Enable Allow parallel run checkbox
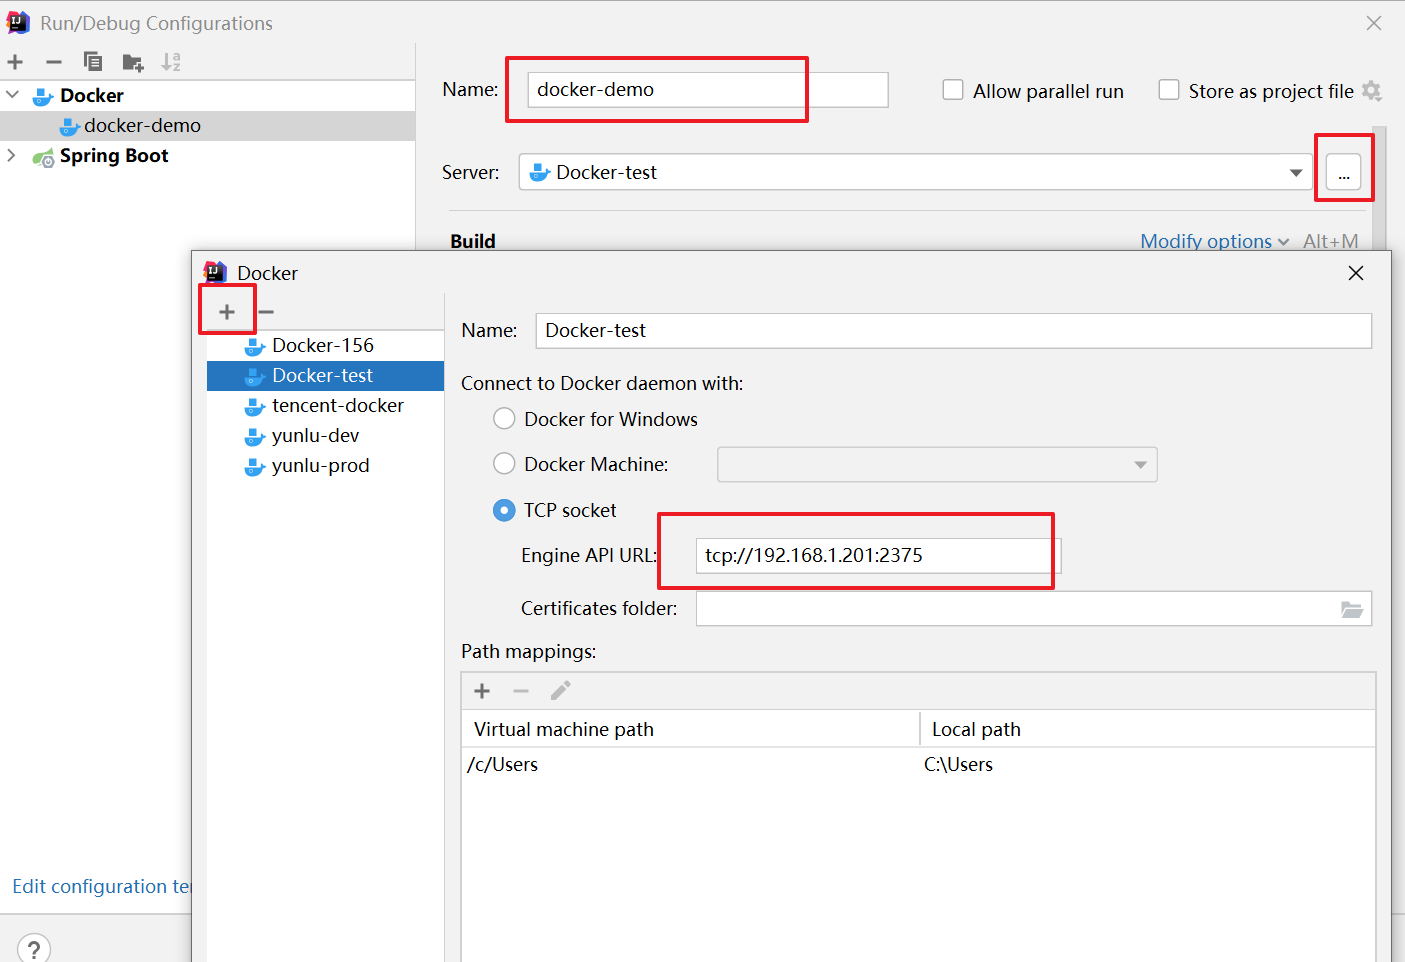Image resolution: width=1405 pixels, height=962 pixels. click(x=953, y=90)
